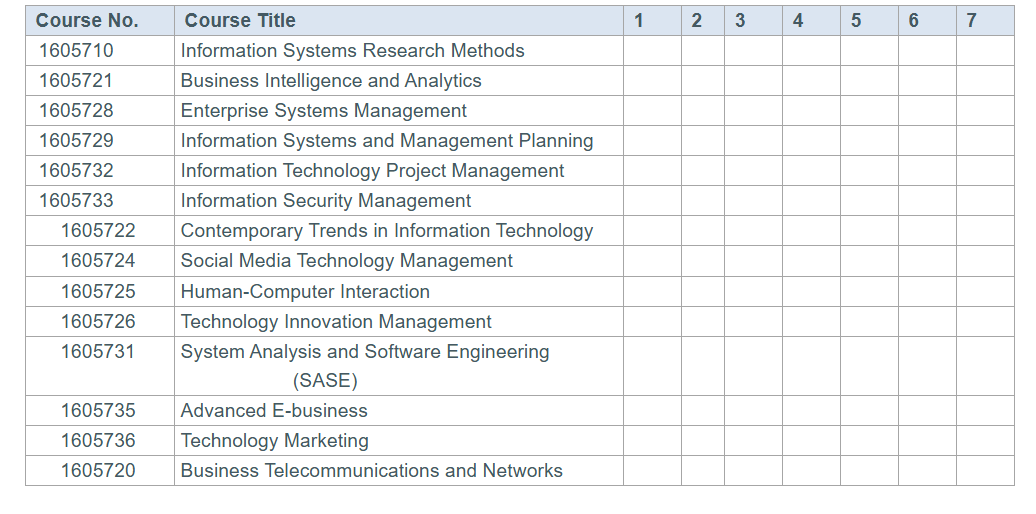Select Business Telecommunications and Networks title
The height and width of the screenshot is (514, 1036).
point(371,471)
